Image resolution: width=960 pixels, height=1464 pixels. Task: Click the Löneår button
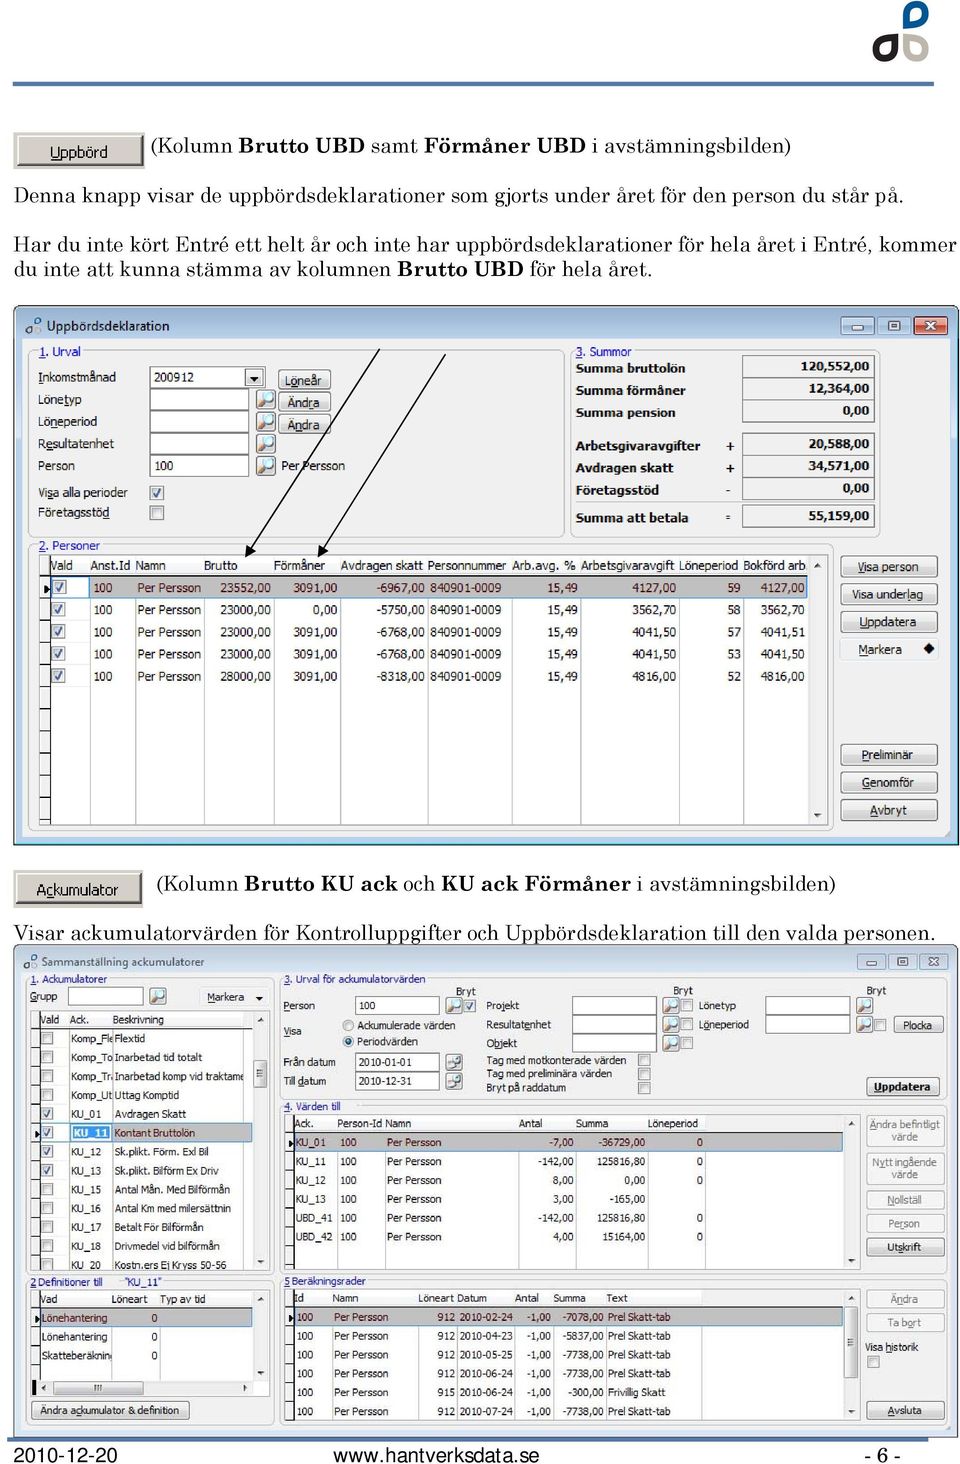(x=303, y=380)
